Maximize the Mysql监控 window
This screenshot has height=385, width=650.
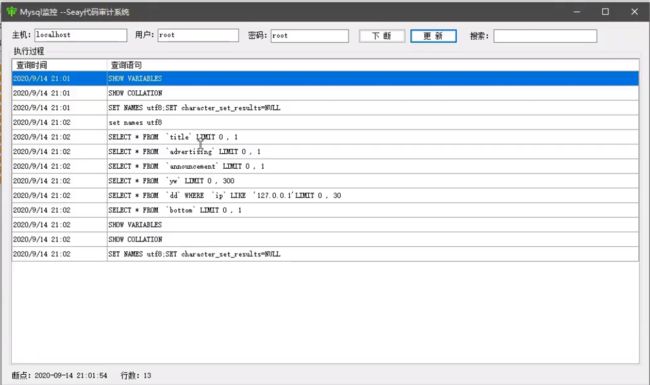pyautogui.click(x=605, y=12)
